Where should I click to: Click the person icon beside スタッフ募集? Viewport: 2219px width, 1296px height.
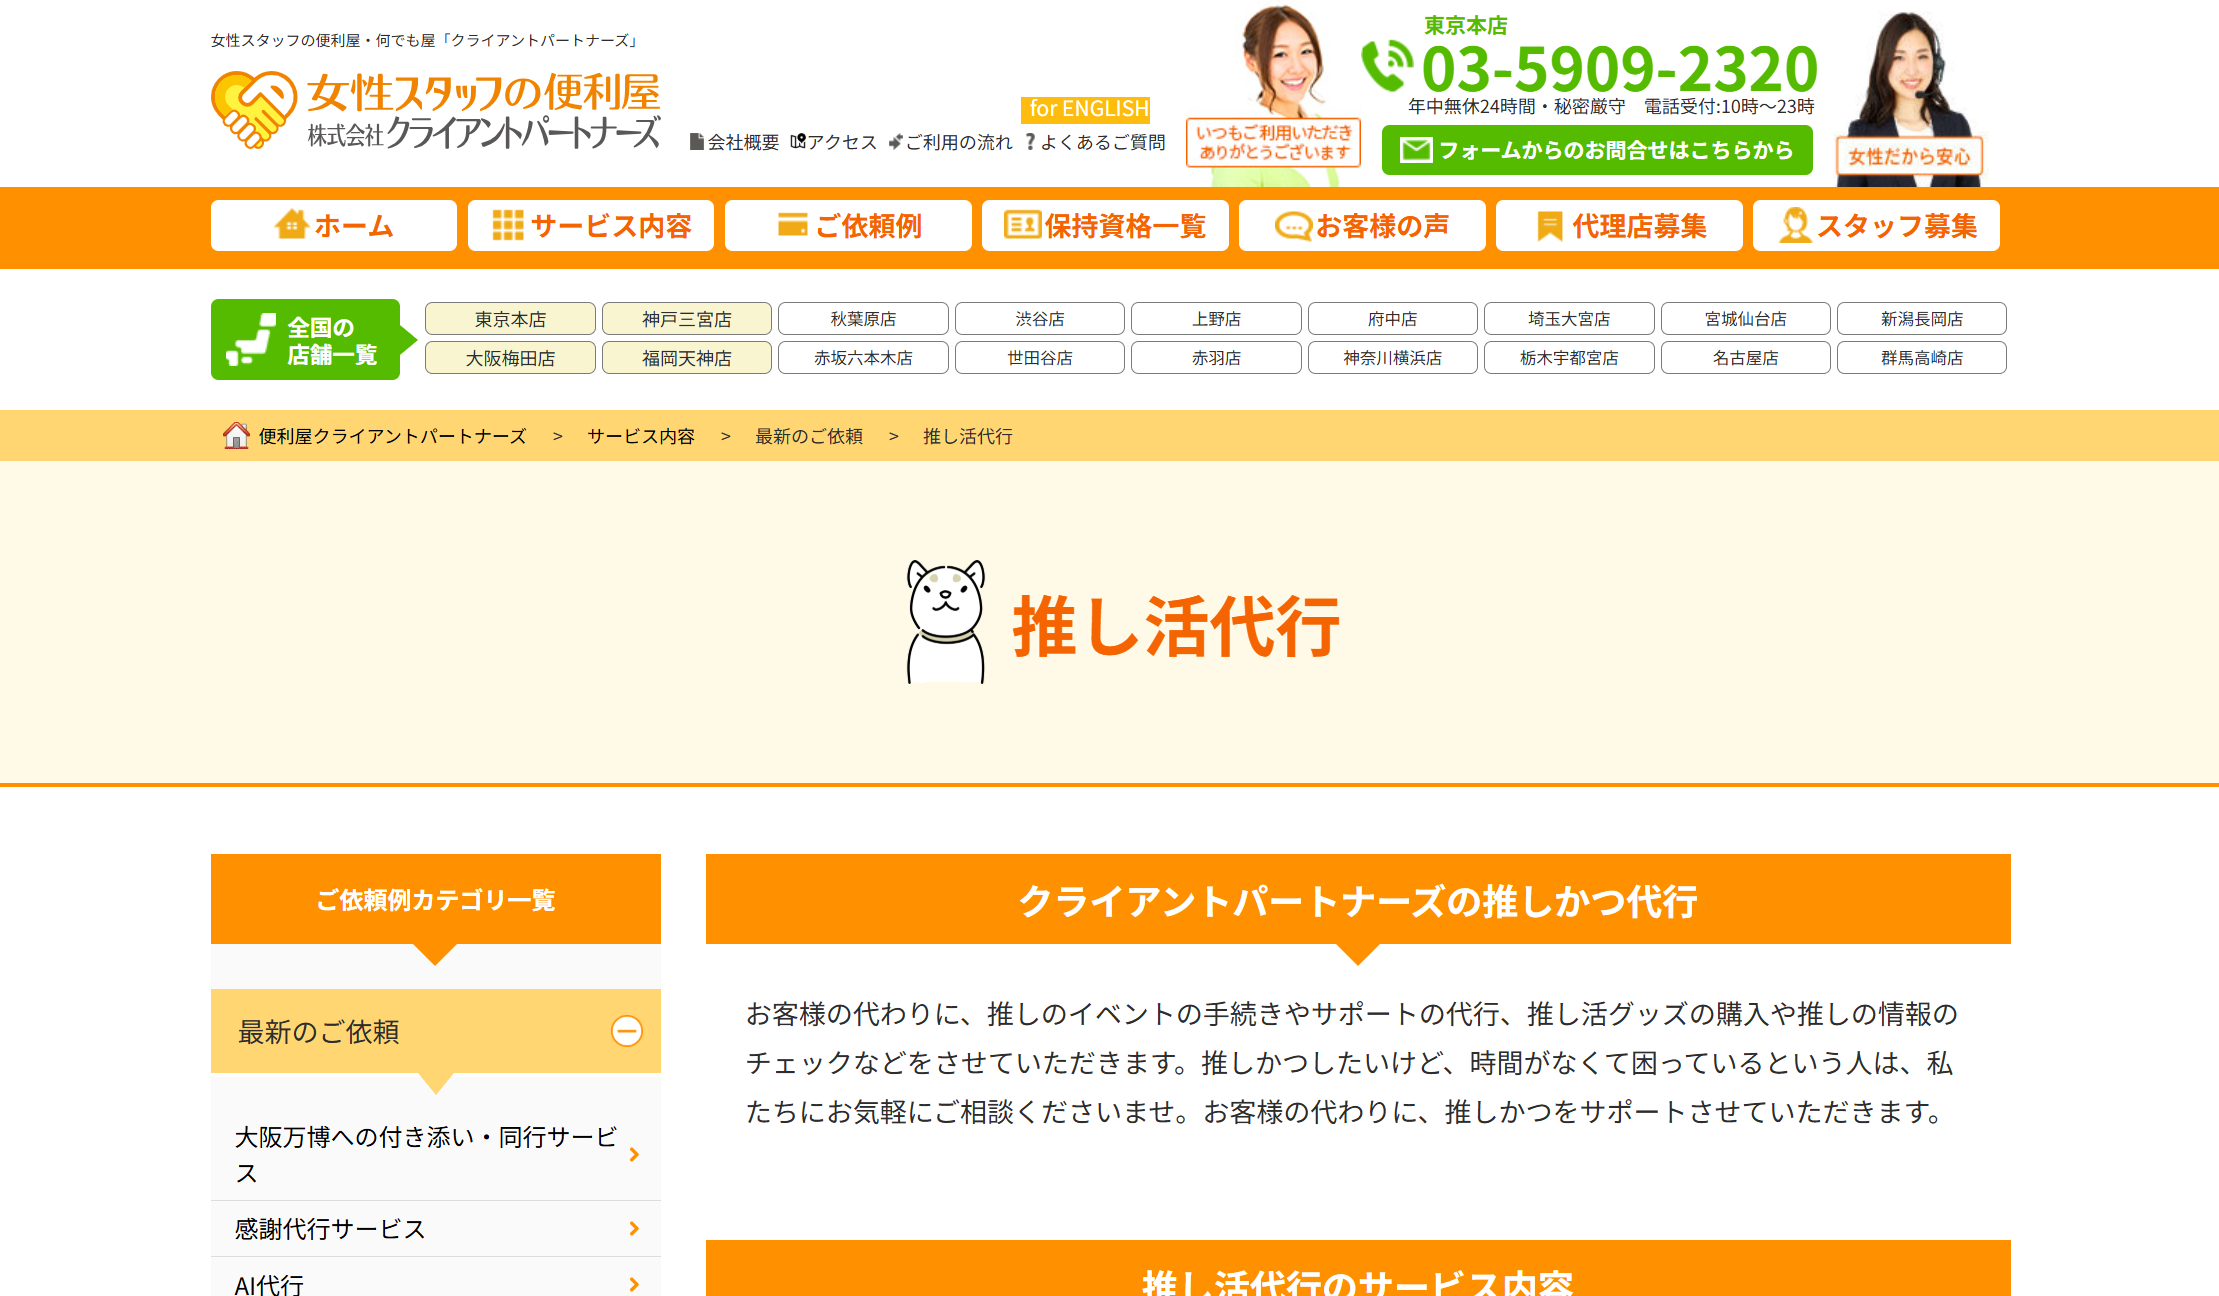1795,225
